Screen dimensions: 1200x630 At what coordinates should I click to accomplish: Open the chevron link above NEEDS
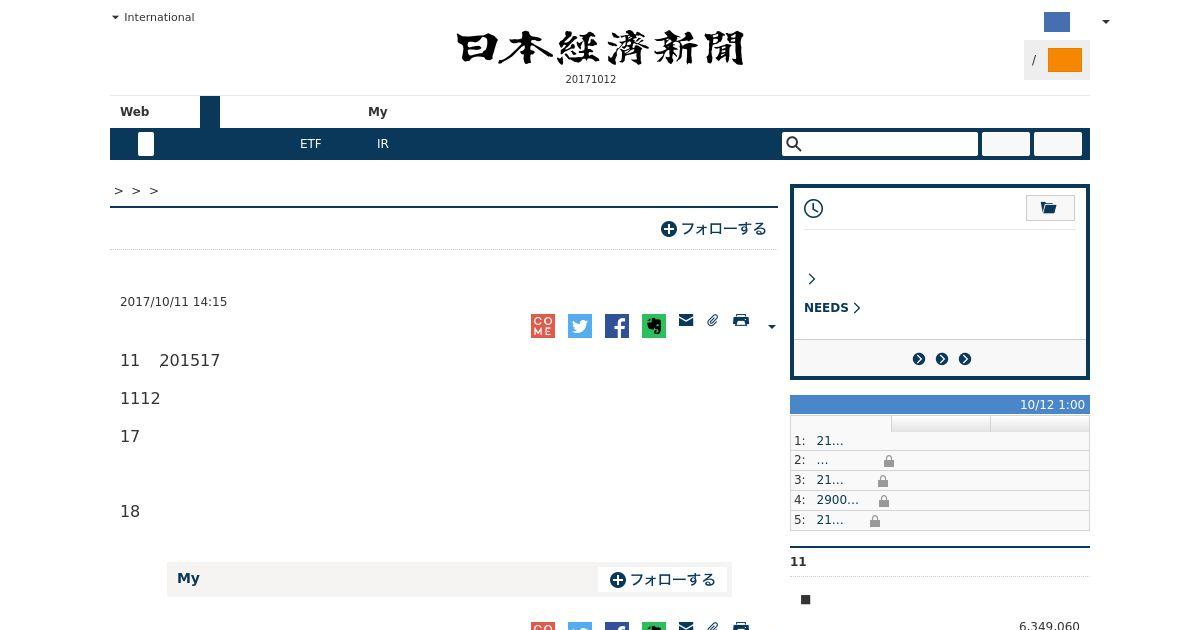[x=812, y=279]
